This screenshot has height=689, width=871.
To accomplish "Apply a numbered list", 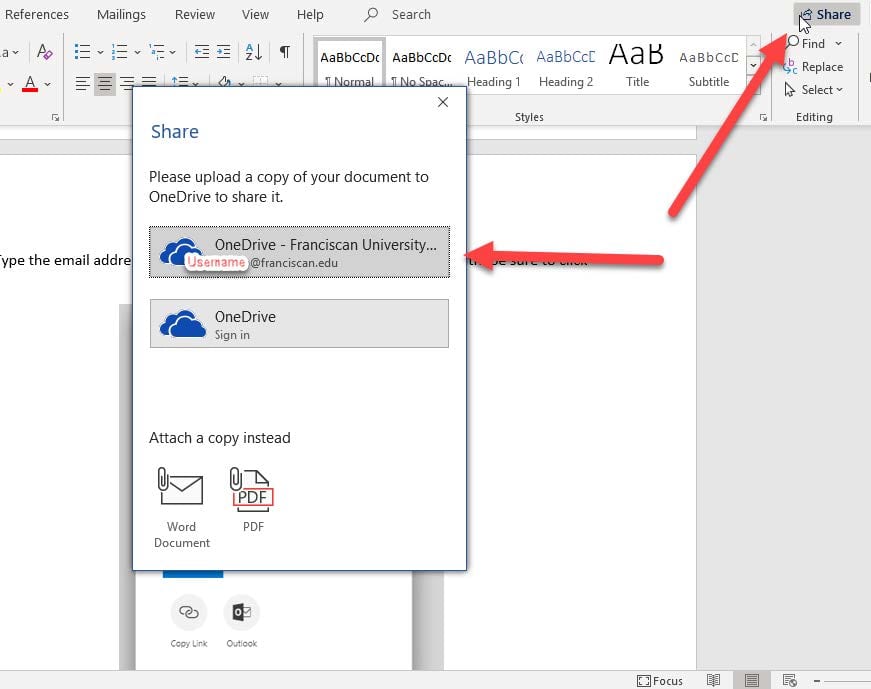I will [x=119, y=52].
